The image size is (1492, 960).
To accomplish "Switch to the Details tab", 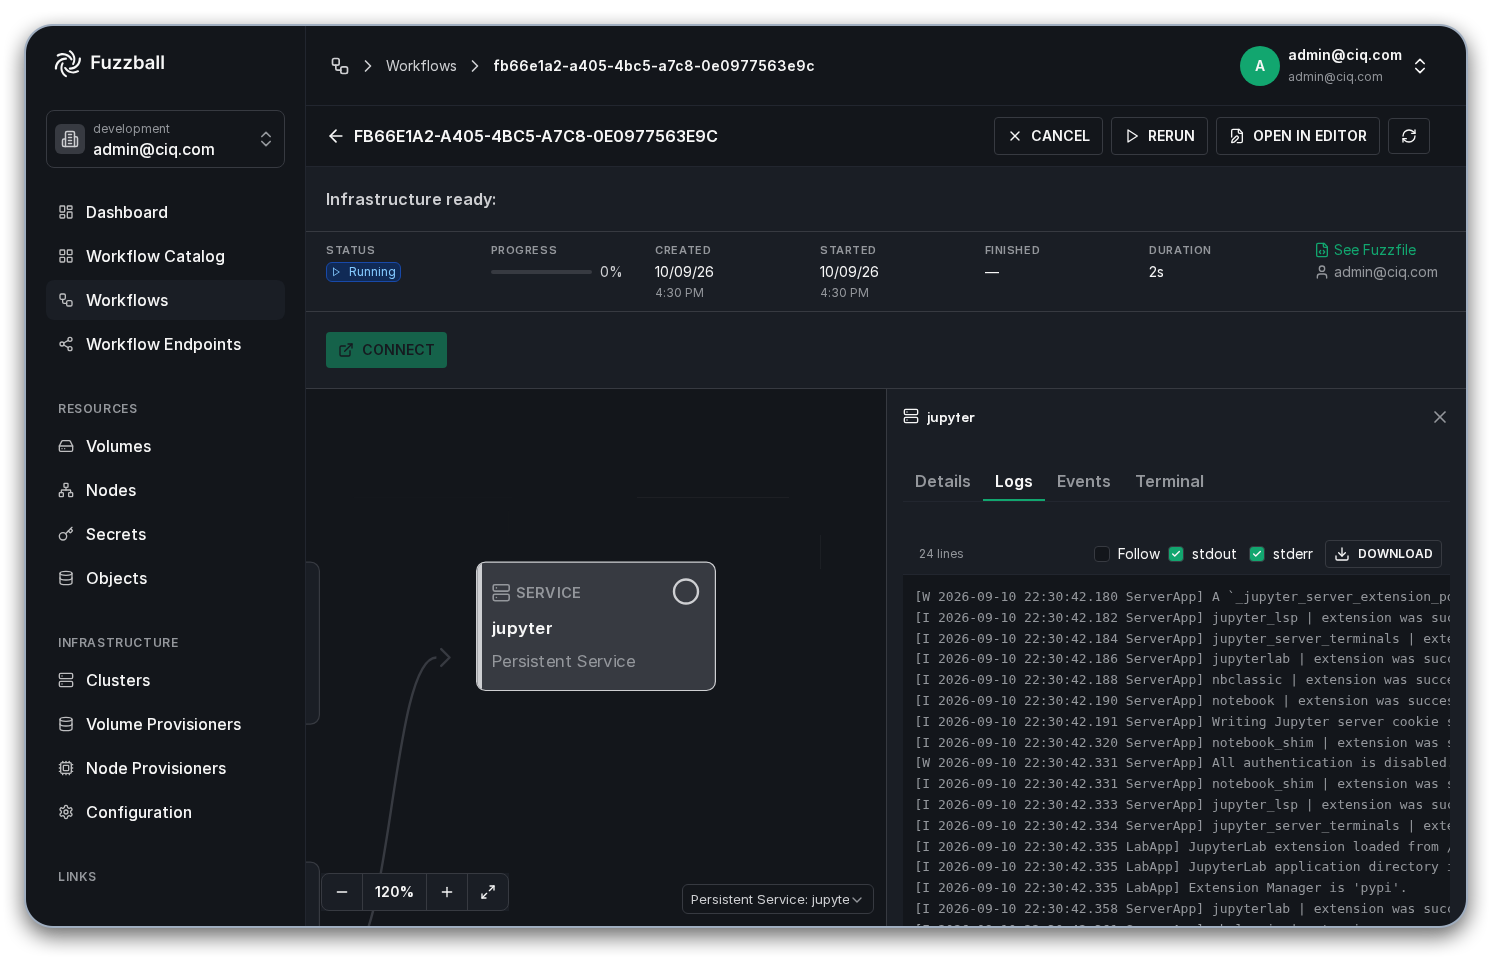I will pyautogui.click(x=943, y=481).
